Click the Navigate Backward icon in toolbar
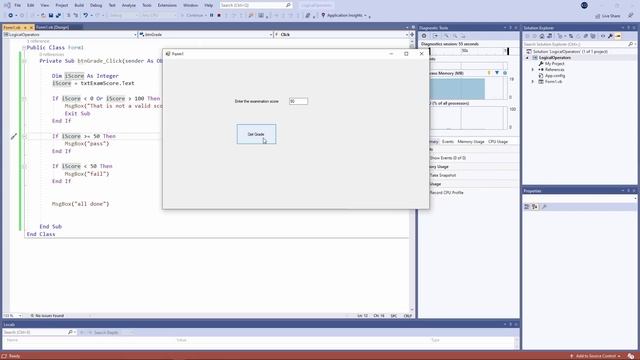This screenshot has width=640, height=360. [x=11, y=16]
